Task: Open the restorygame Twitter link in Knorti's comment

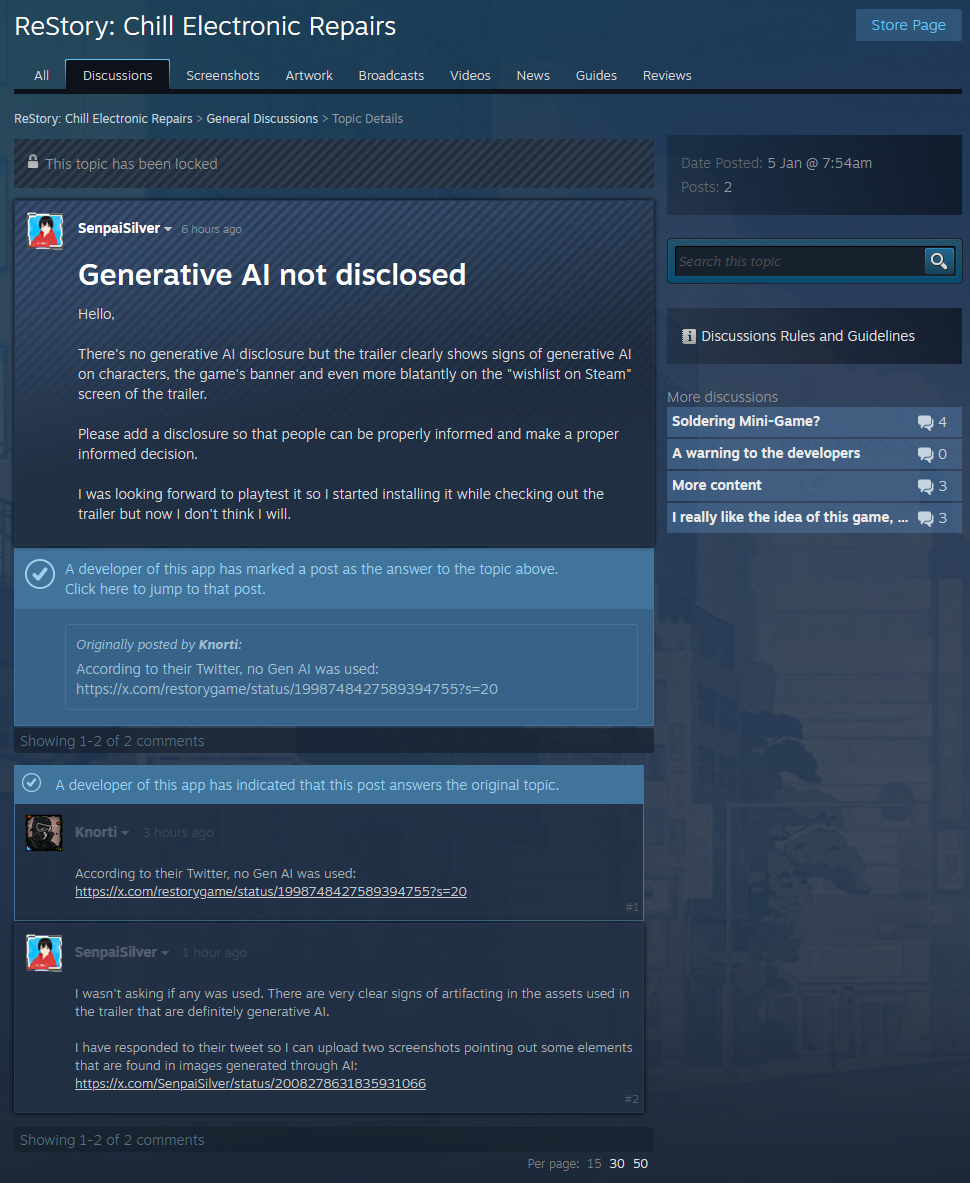Action: pos(270,891)
